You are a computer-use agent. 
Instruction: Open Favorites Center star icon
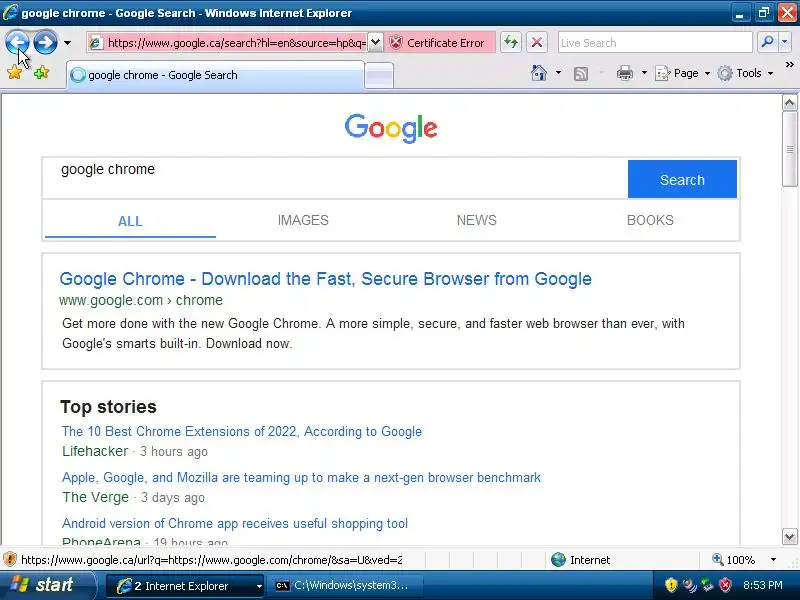pos(15,73)
